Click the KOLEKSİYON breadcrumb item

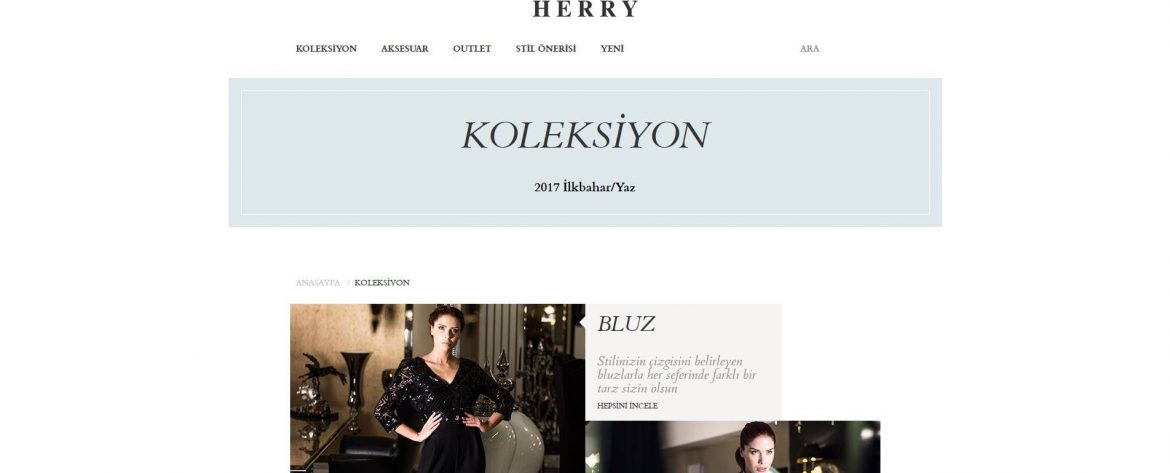click(382, 283)
